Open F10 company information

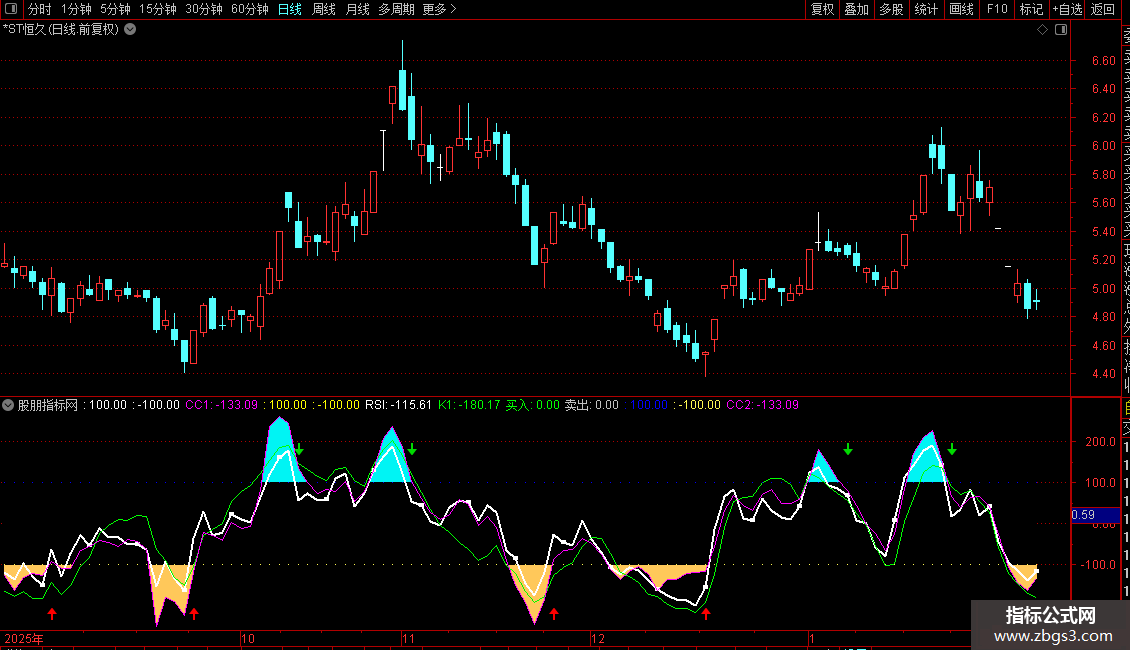(x=997, y=9)
